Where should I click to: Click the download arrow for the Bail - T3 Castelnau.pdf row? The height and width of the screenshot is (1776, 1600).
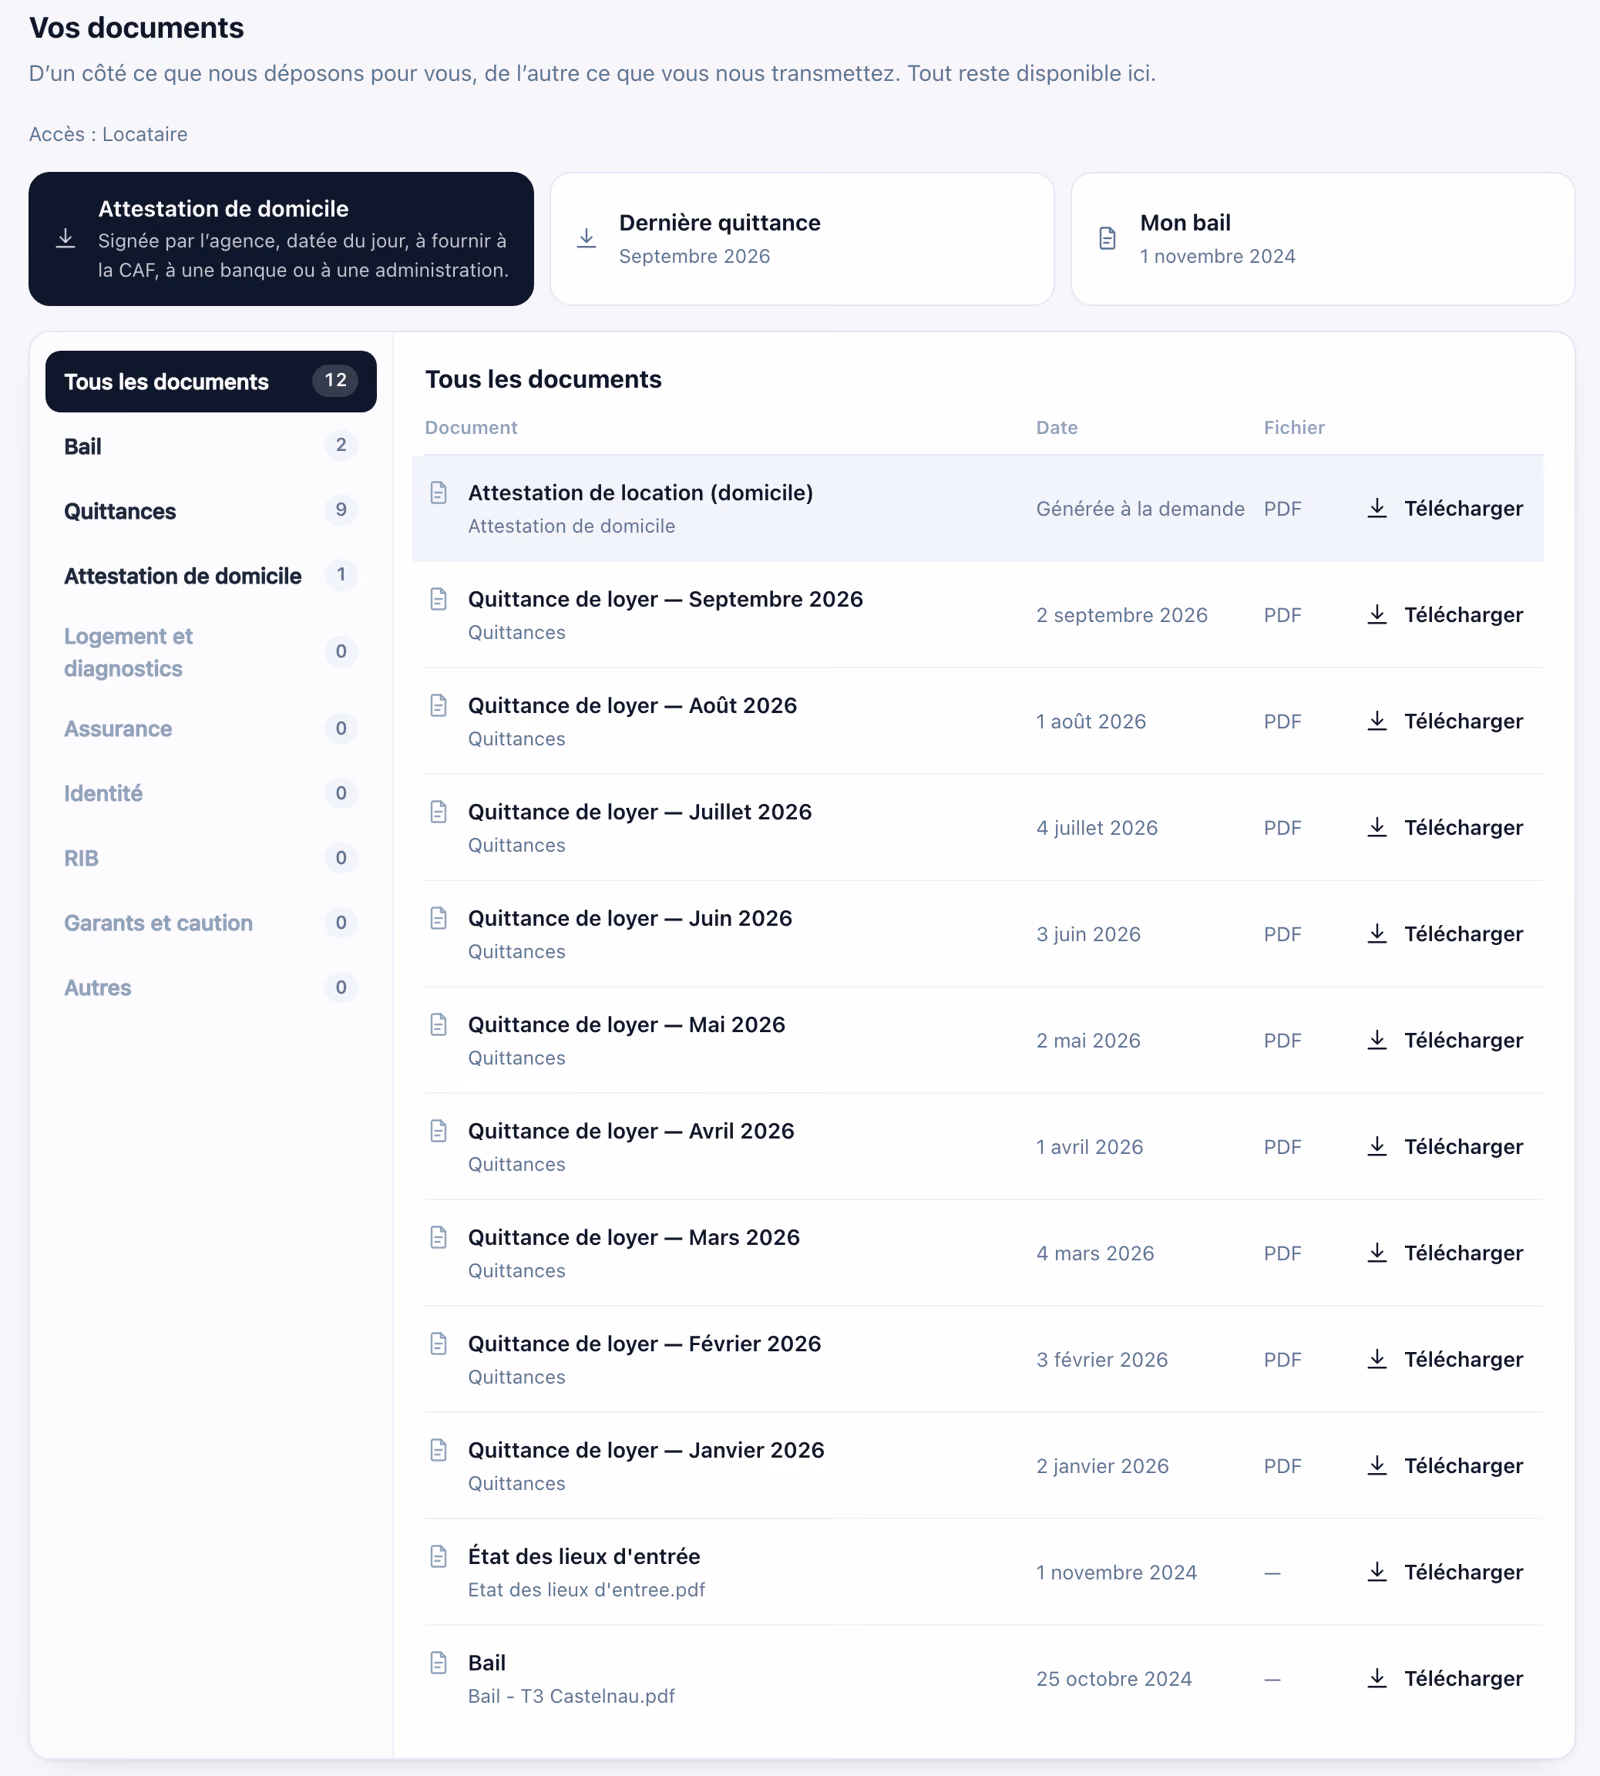(1377, 1679)
